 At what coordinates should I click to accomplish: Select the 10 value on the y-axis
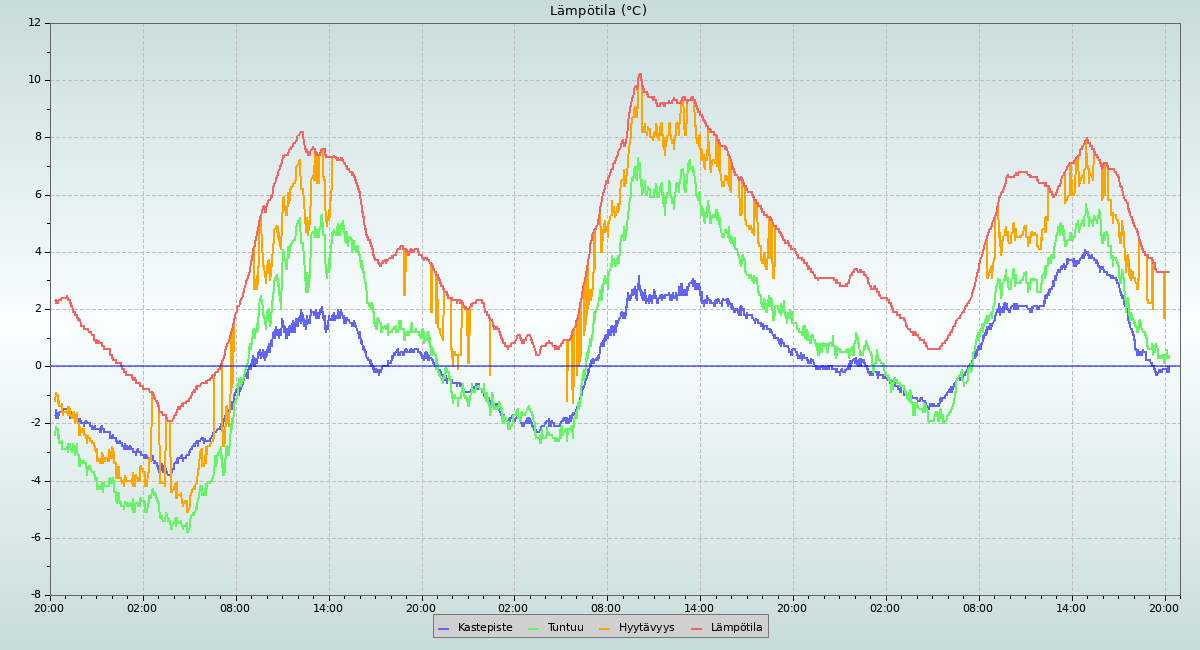[35, 80]
